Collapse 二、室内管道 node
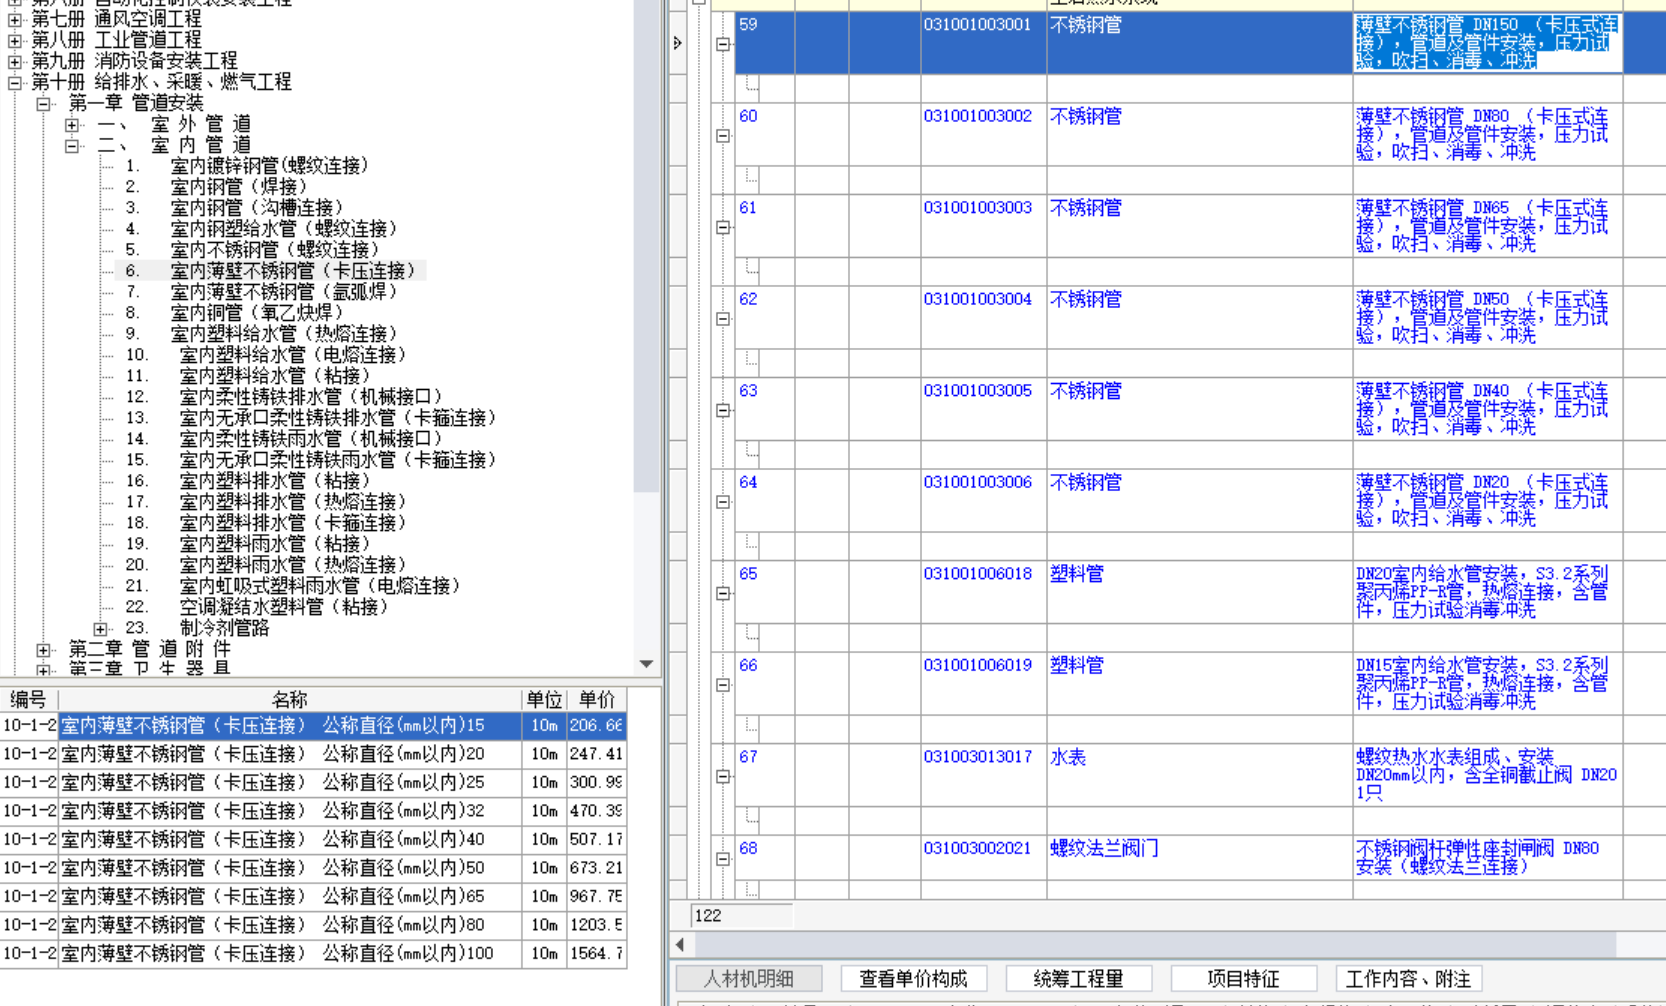 72,146
